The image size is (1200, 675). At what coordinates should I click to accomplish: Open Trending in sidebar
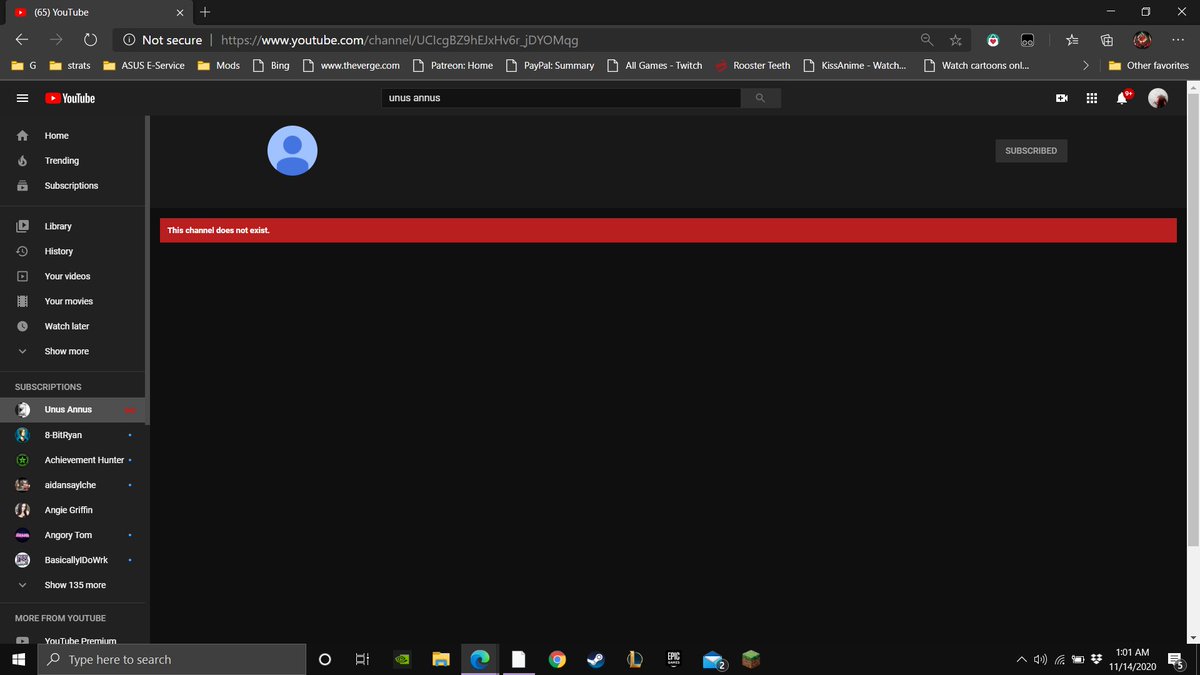(73, 160)
